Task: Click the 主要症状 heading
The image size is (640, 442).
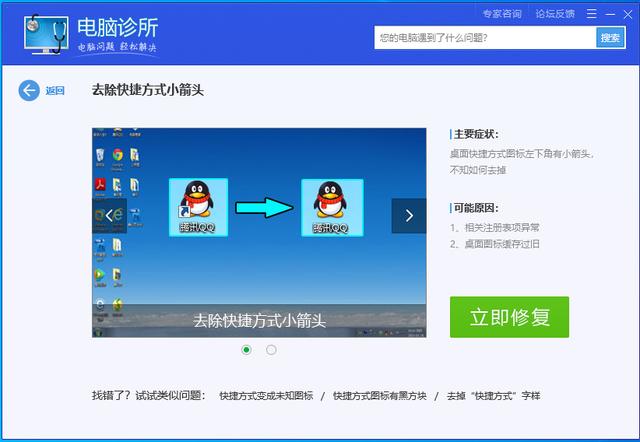Action: pos(476,134)
